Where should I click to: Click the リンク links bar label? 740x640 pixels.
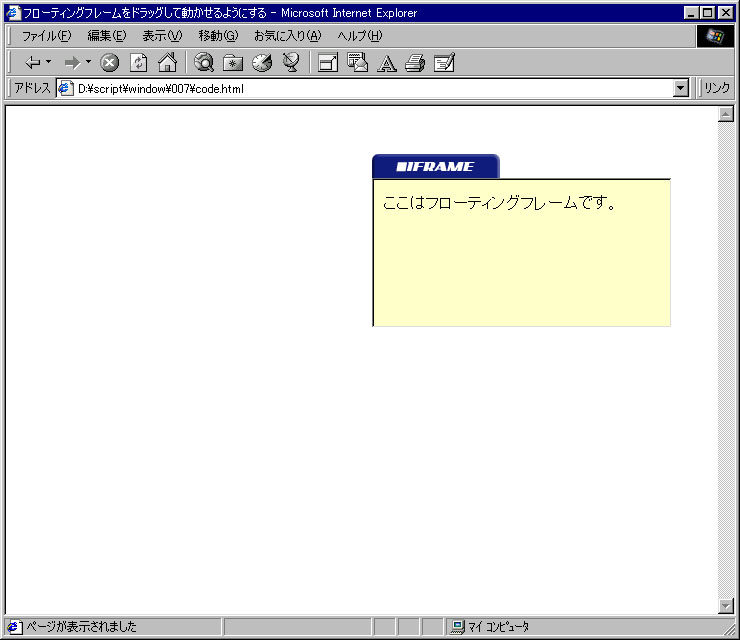point(716,88)
